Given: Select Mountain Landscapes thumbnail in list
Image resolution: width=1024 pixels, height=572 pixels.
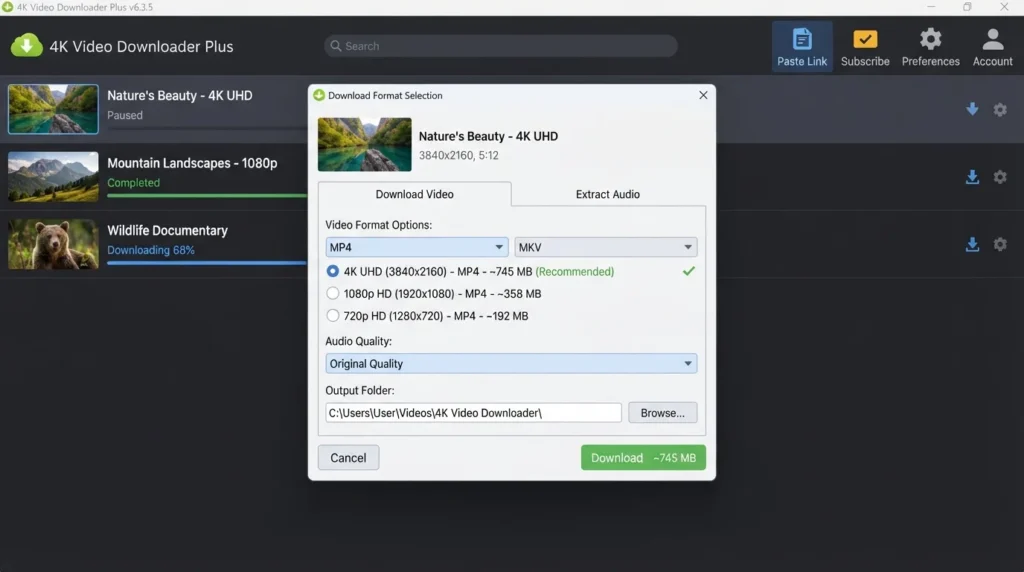Looking at the screenshot, I should pyautogui.click(x=53, y=177).
